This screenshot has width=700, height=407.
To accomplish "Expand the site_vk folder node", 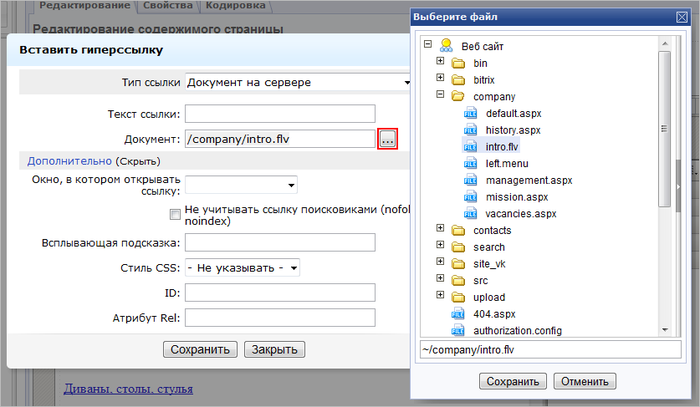I will 440,261.
